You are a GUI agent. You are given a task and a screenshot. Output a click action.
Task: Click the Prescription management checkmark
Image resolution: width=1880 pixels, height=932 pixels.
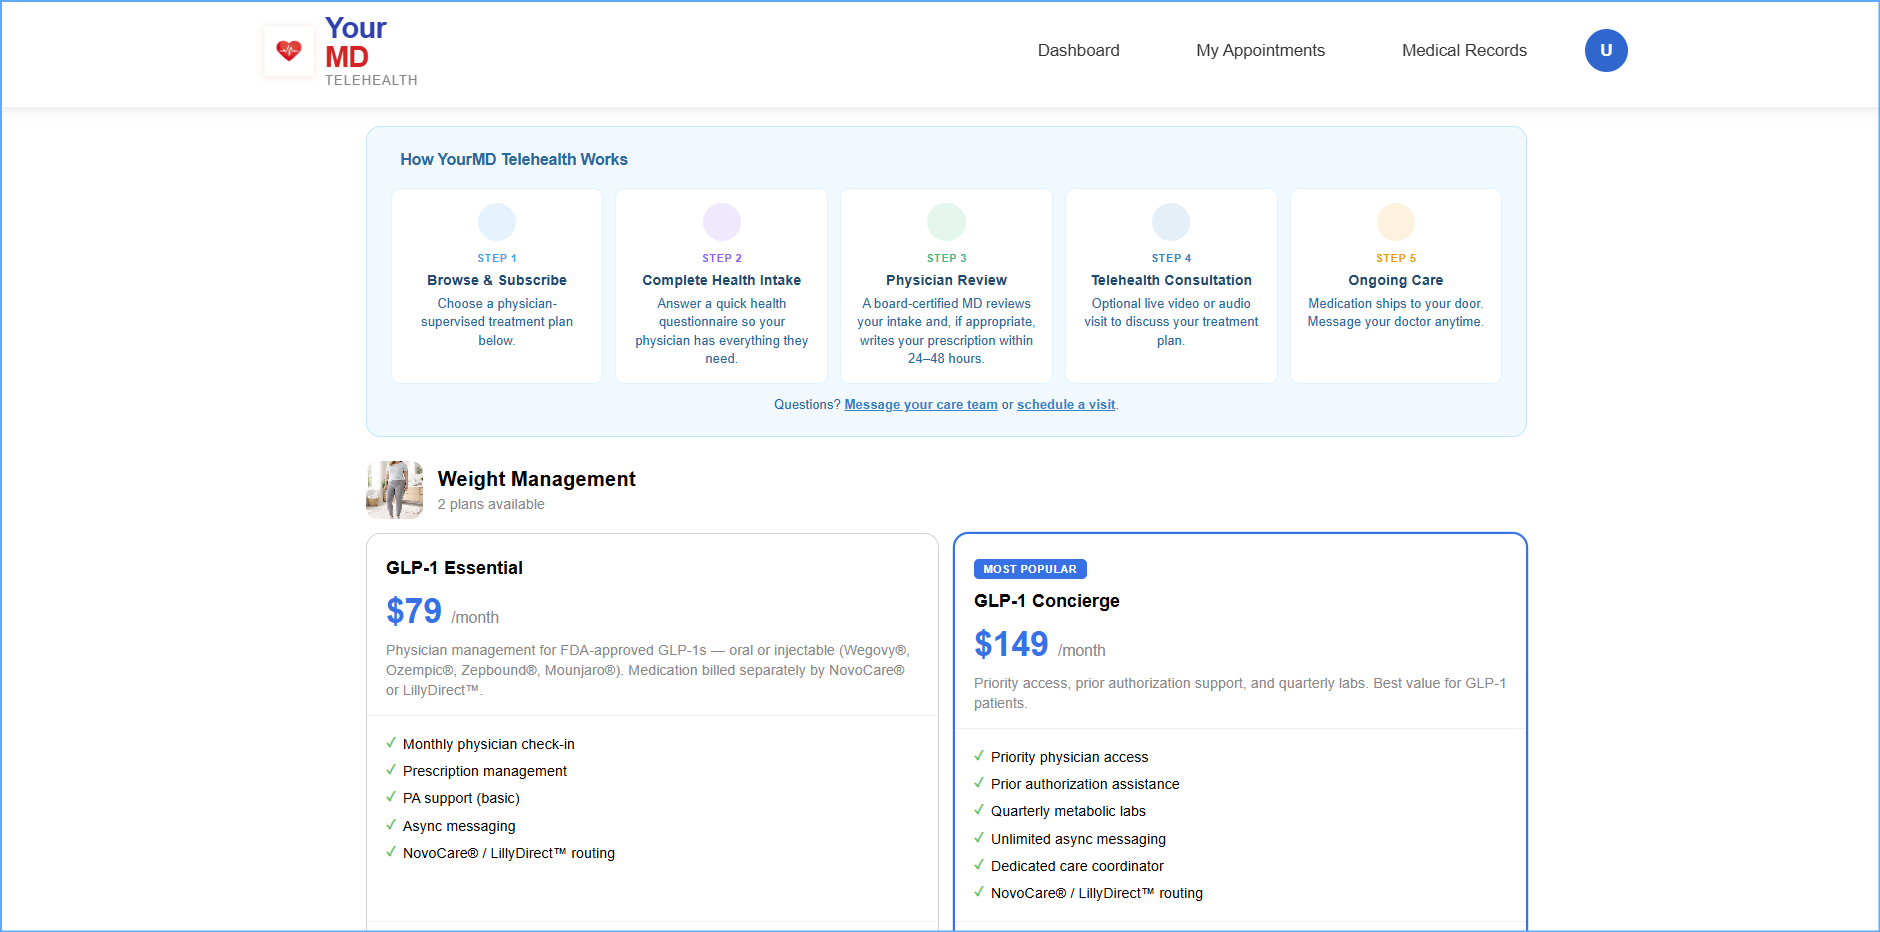[391, 770]
